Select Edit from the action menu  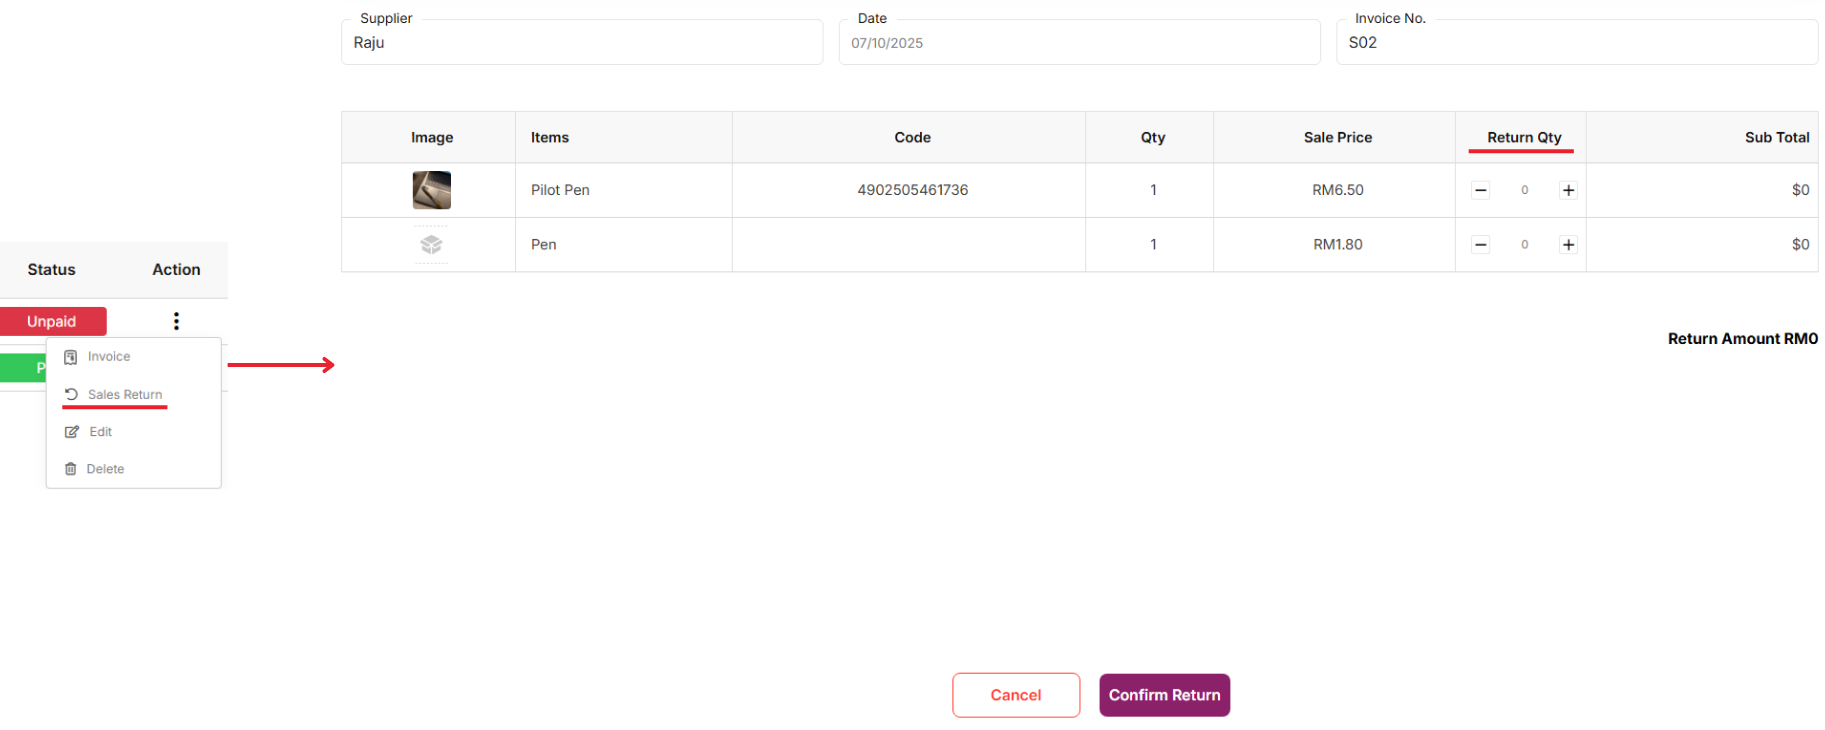pyautogui.click(x=100, y=432)
